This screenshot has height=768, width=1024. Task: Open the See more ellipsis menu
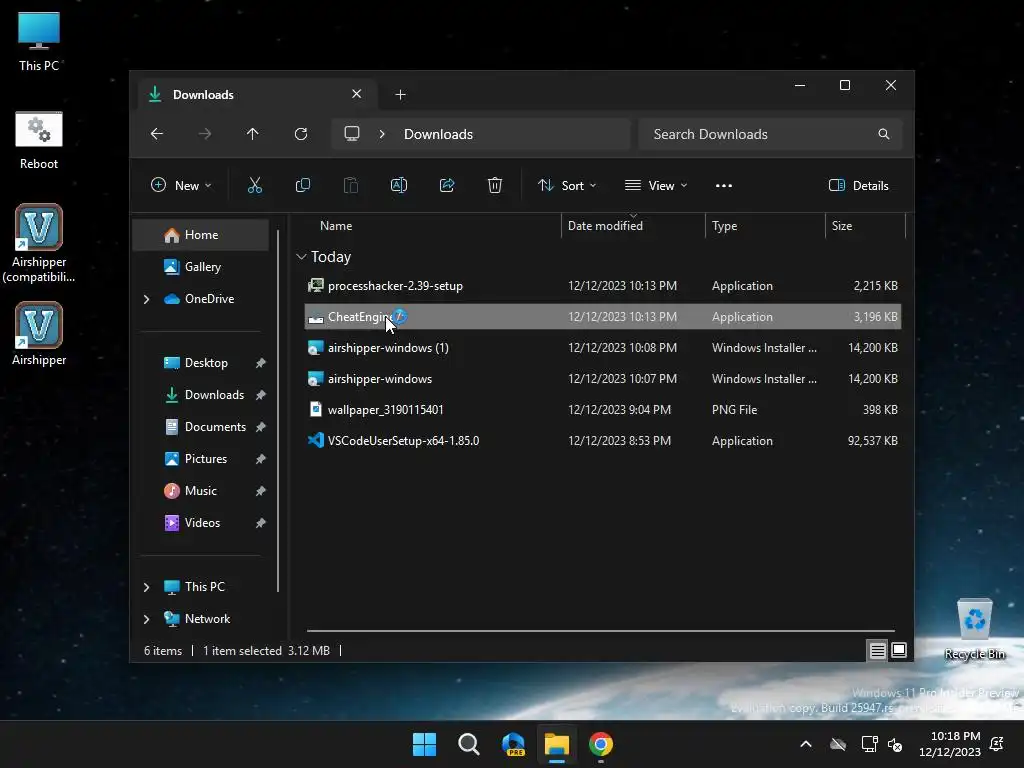724,185
